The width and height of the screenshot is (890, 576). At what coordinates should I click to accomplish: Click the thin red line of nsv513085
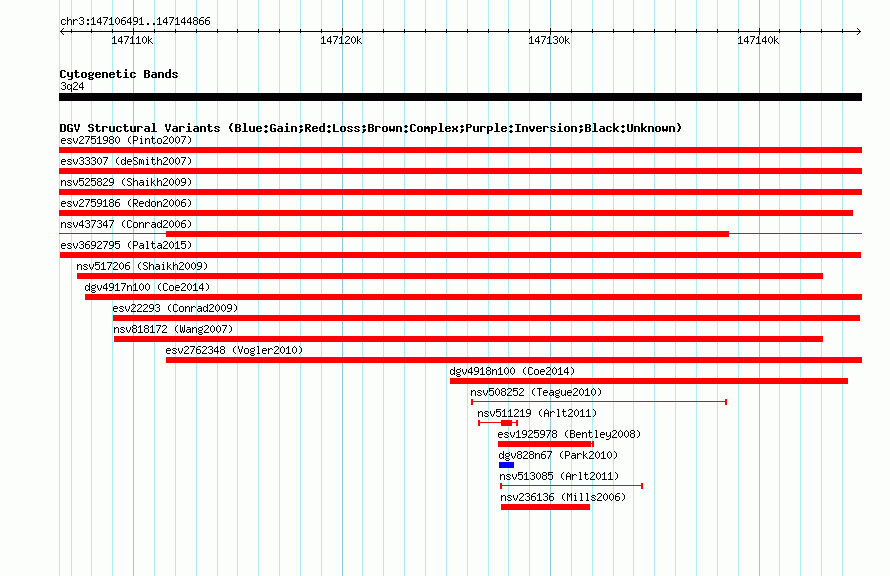pos(571,486)
